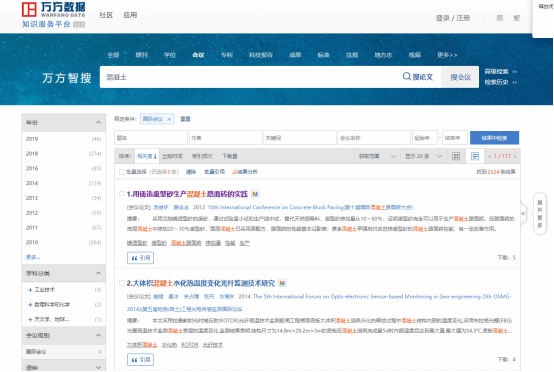Expand the 工业技术 plus icon
The height and width of the screenshot is (372, 554).
point(30,290)
